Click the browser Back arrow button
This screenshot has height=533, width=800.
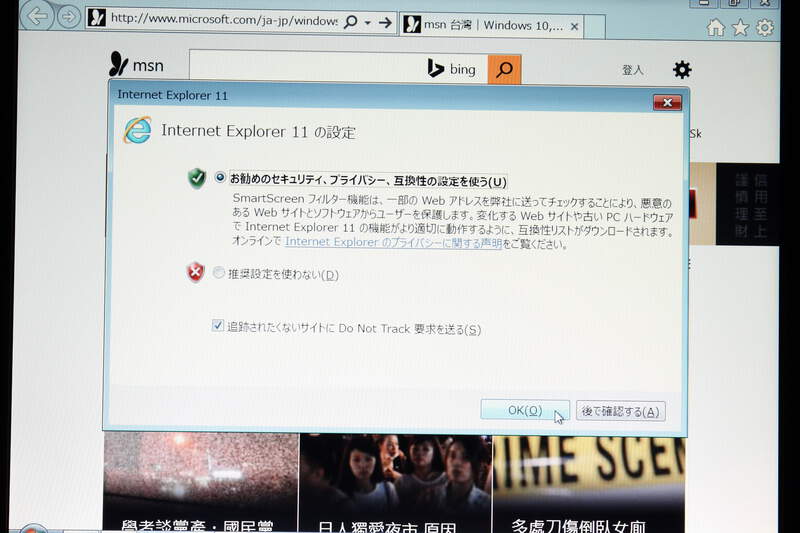37,16
